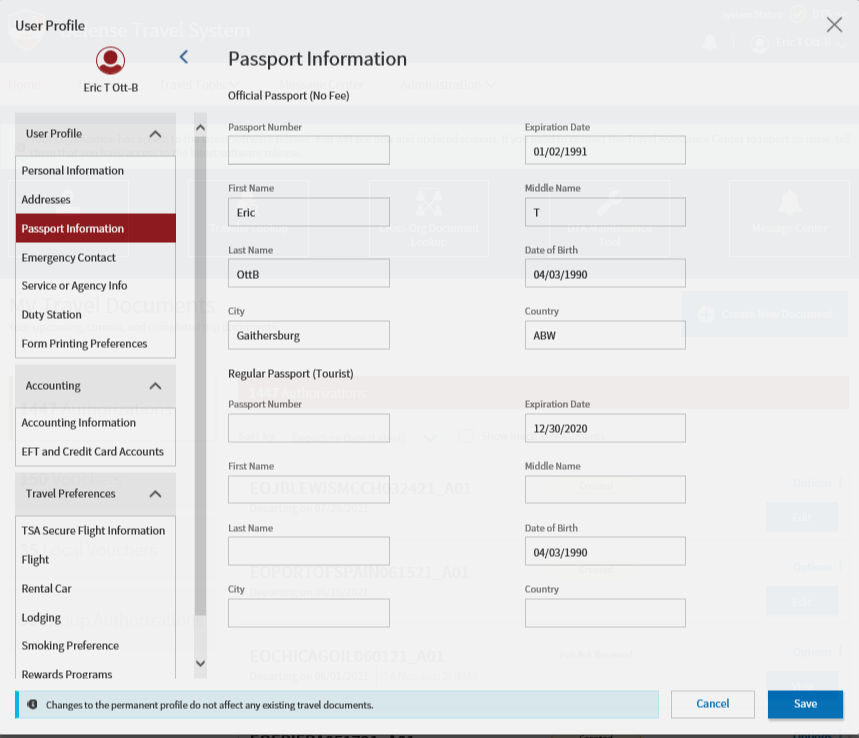Image resolution: width=859 pixels, height=738 pixels.
Task: Click the Official Passport Expiration Date field
Action: pyautogui.click(x=605, y=150)
